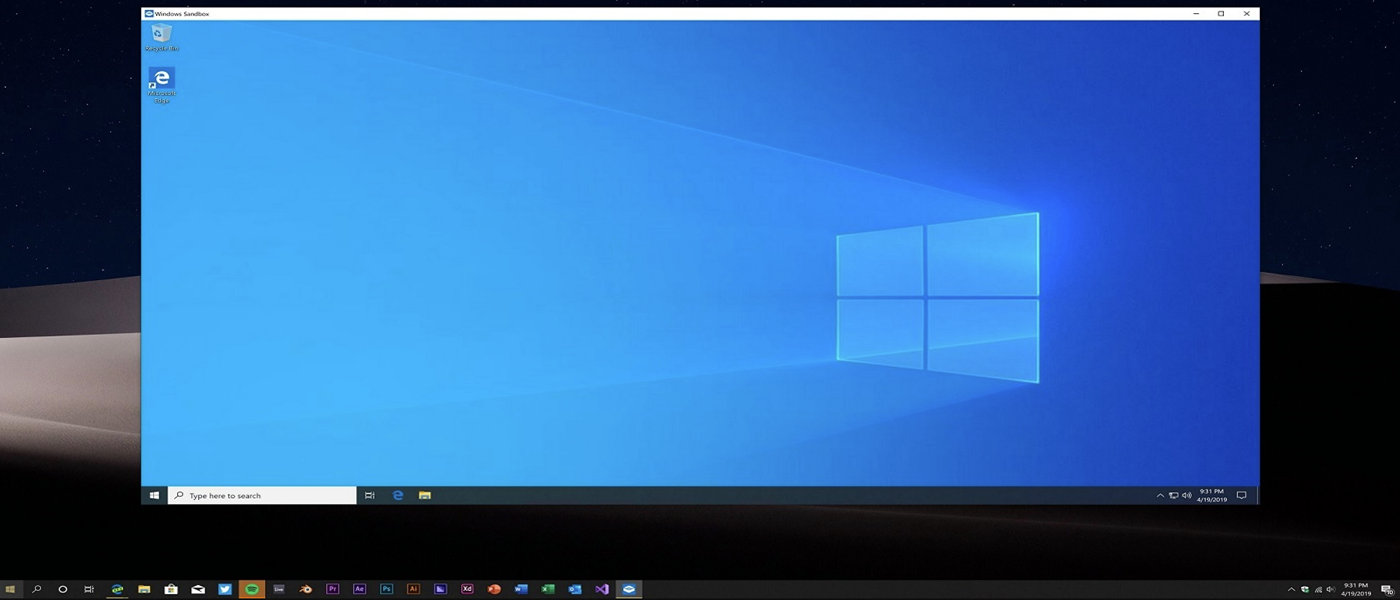Open After Effects from the taskbar
Image resolution: width=1400 pixels, height=600 pixels.
coord(359,590)
